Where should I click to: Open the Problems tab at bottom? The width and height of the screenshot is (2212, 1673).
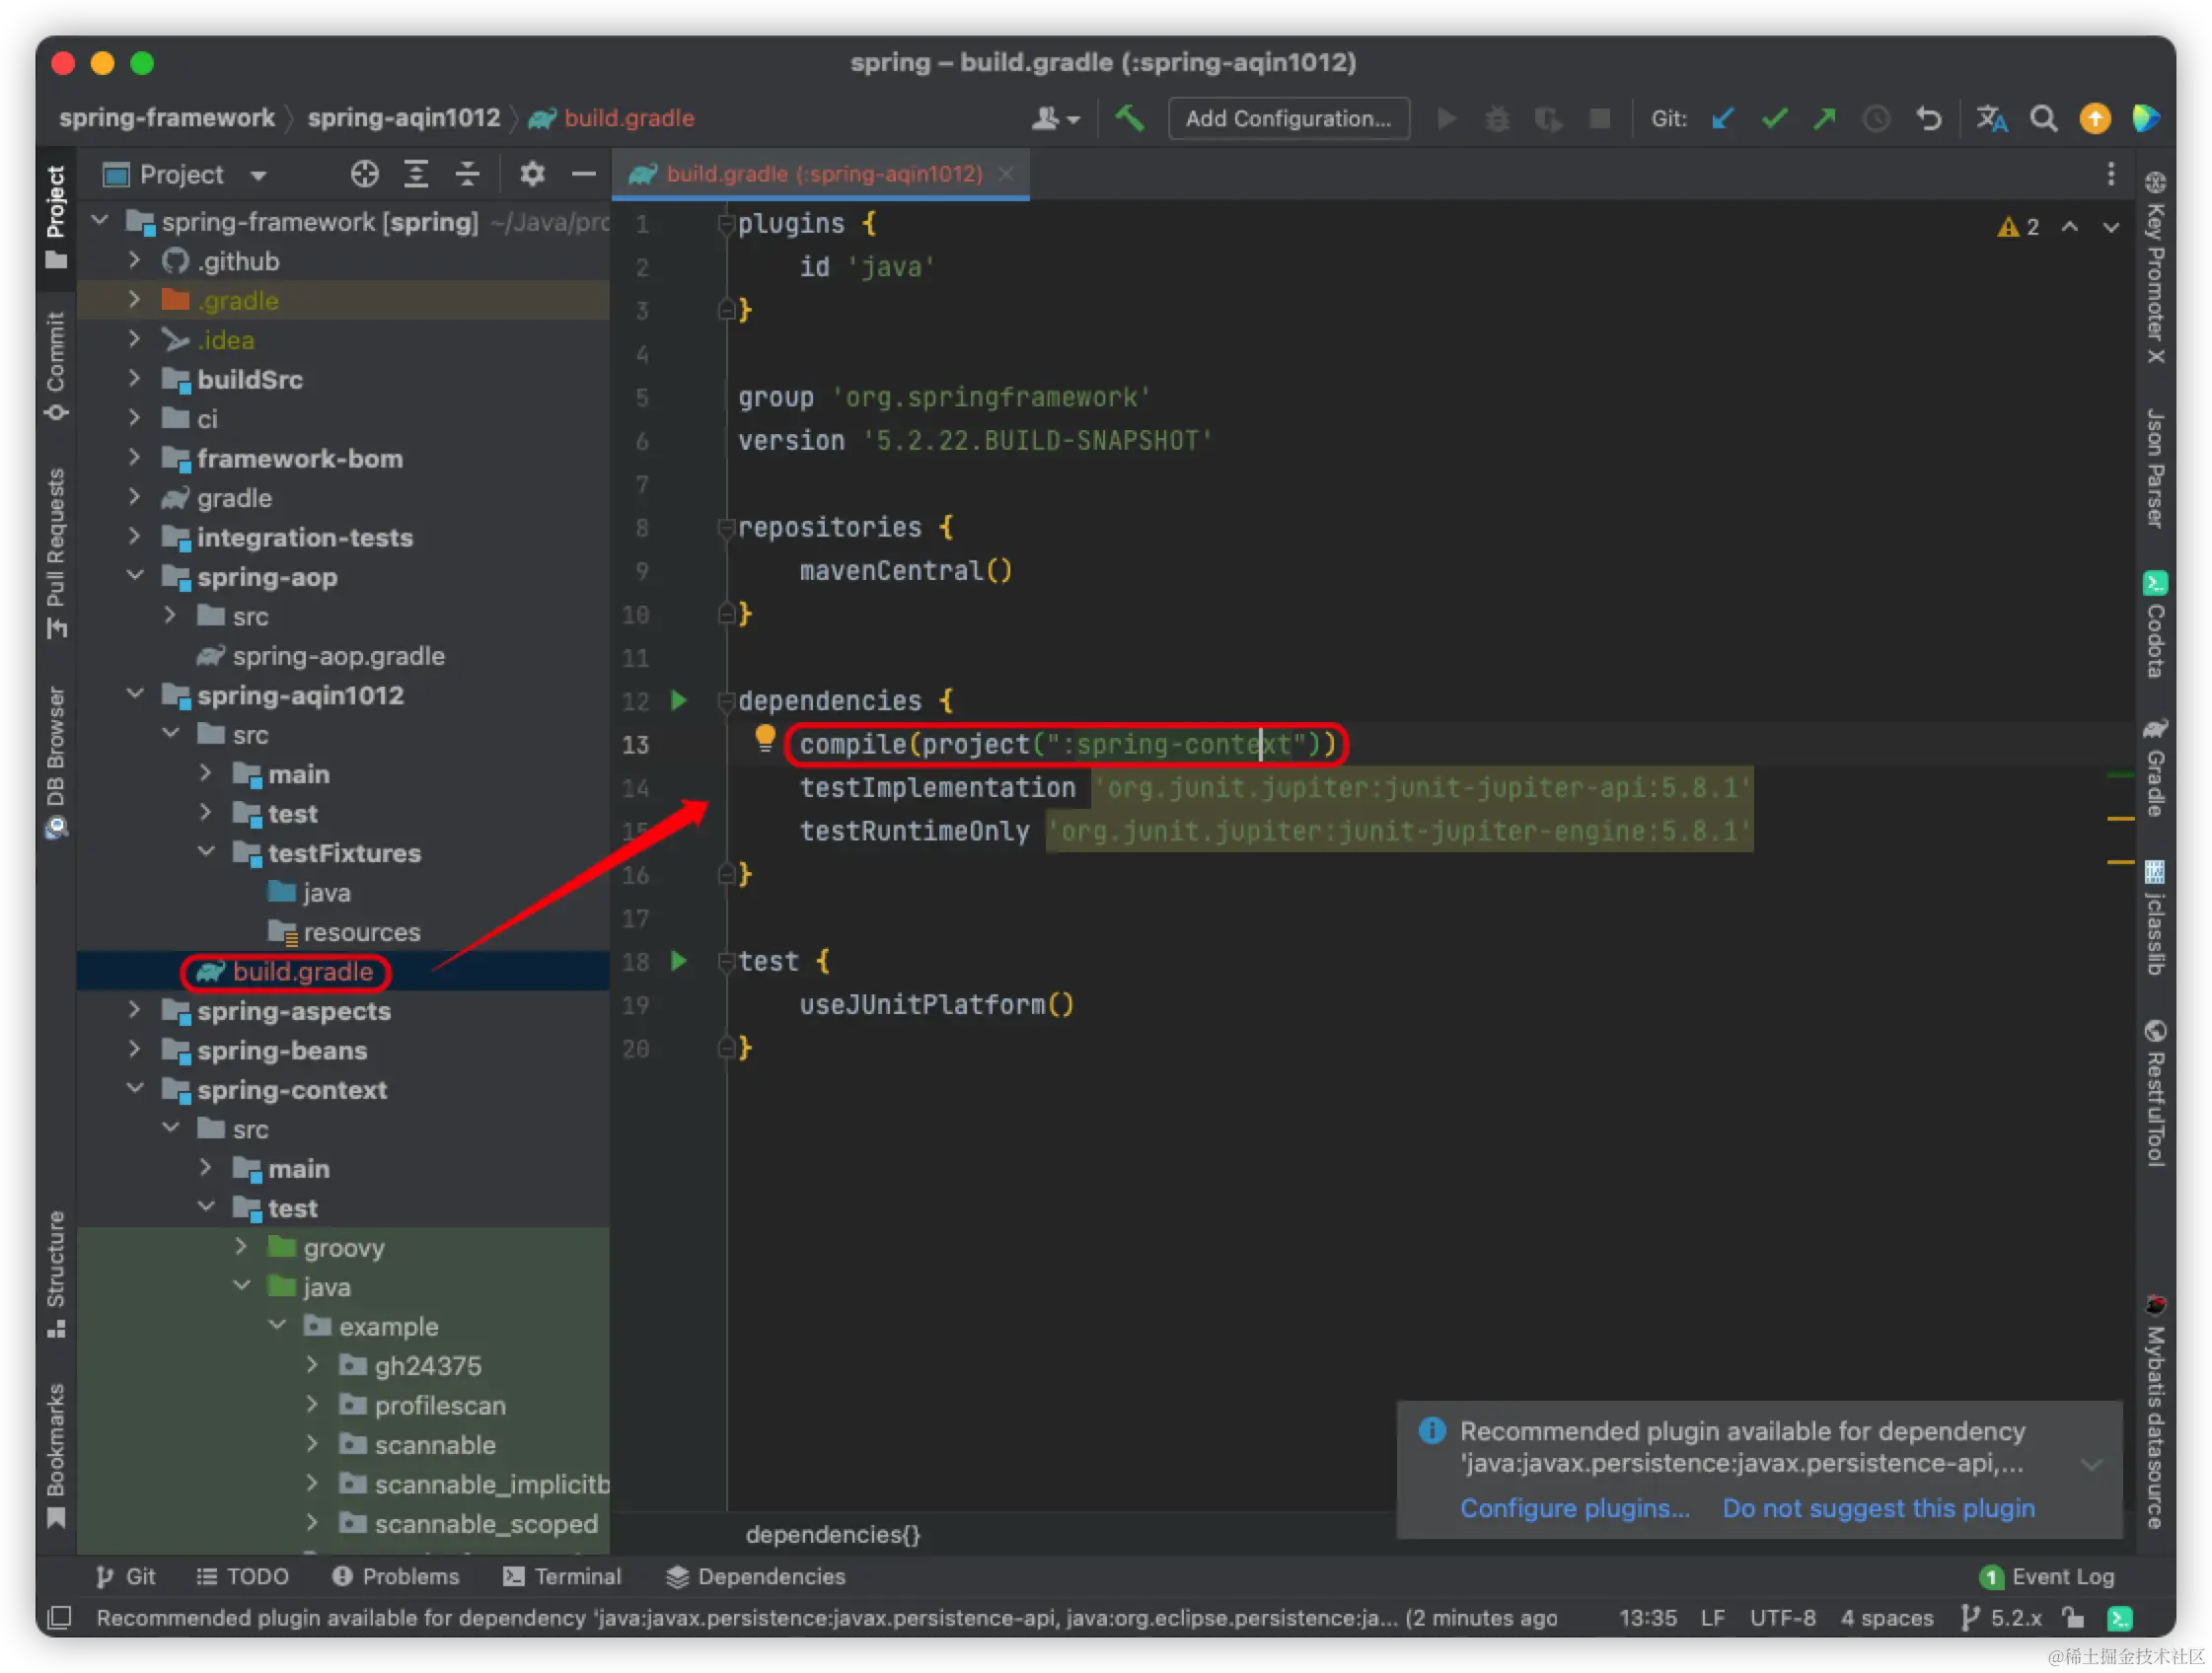(396, 1576)
